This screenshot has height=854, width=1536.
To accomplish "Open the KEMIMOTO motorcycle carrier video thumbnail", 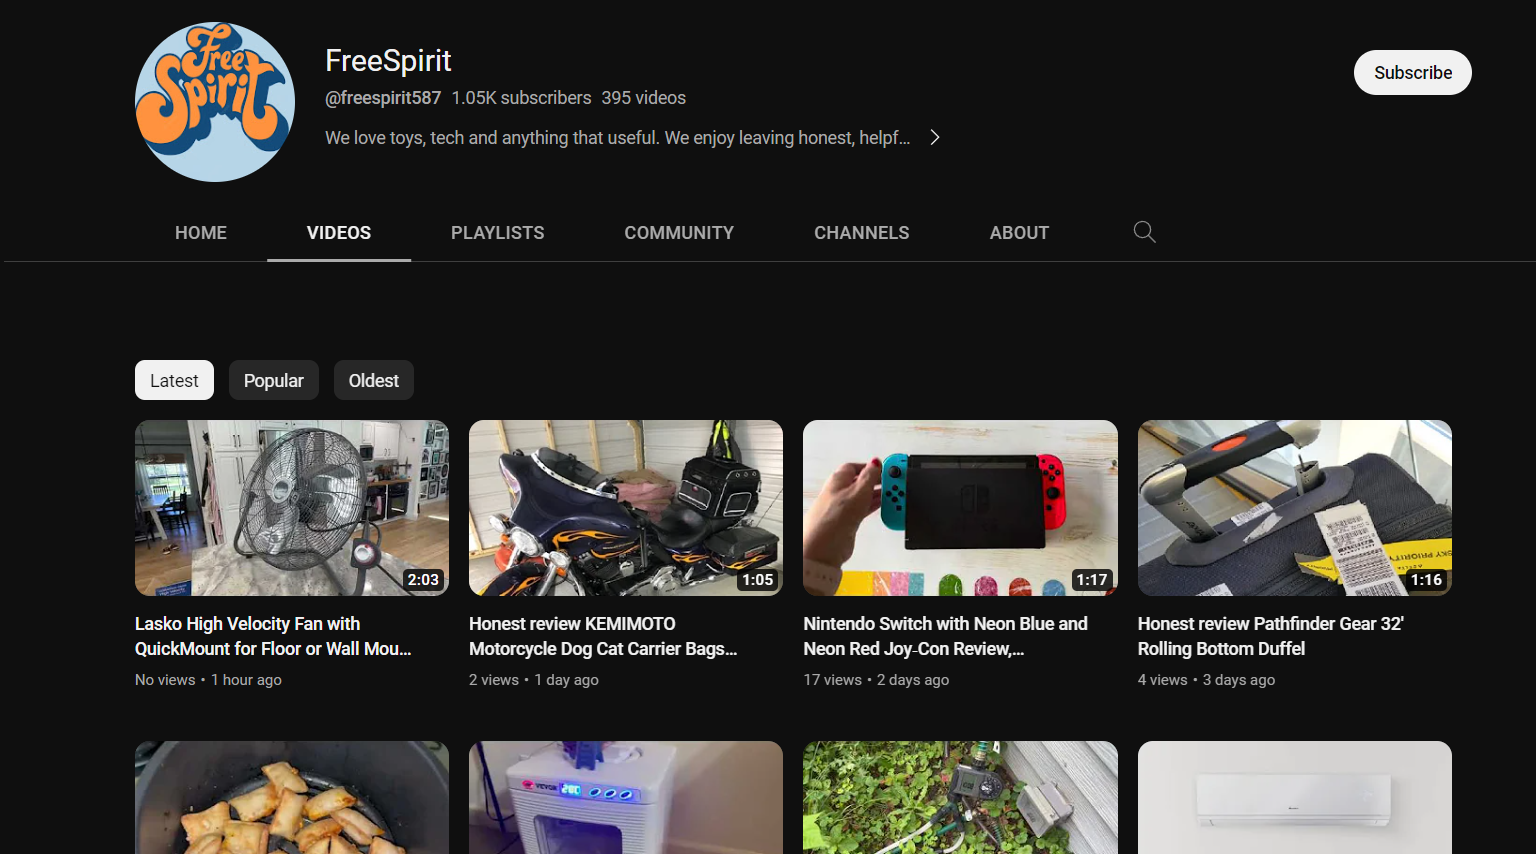I will click(626, 508).
